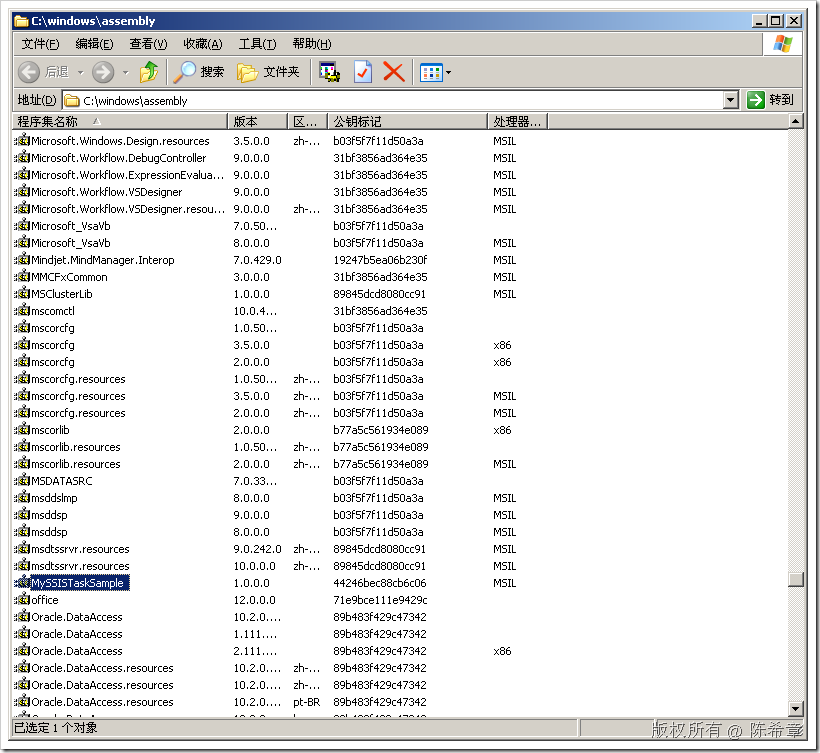Viewport: 820px width, 753px height.
Task: Click the Microsoft.Workflow.DebugController assembly icon
Action: point(22,157)
